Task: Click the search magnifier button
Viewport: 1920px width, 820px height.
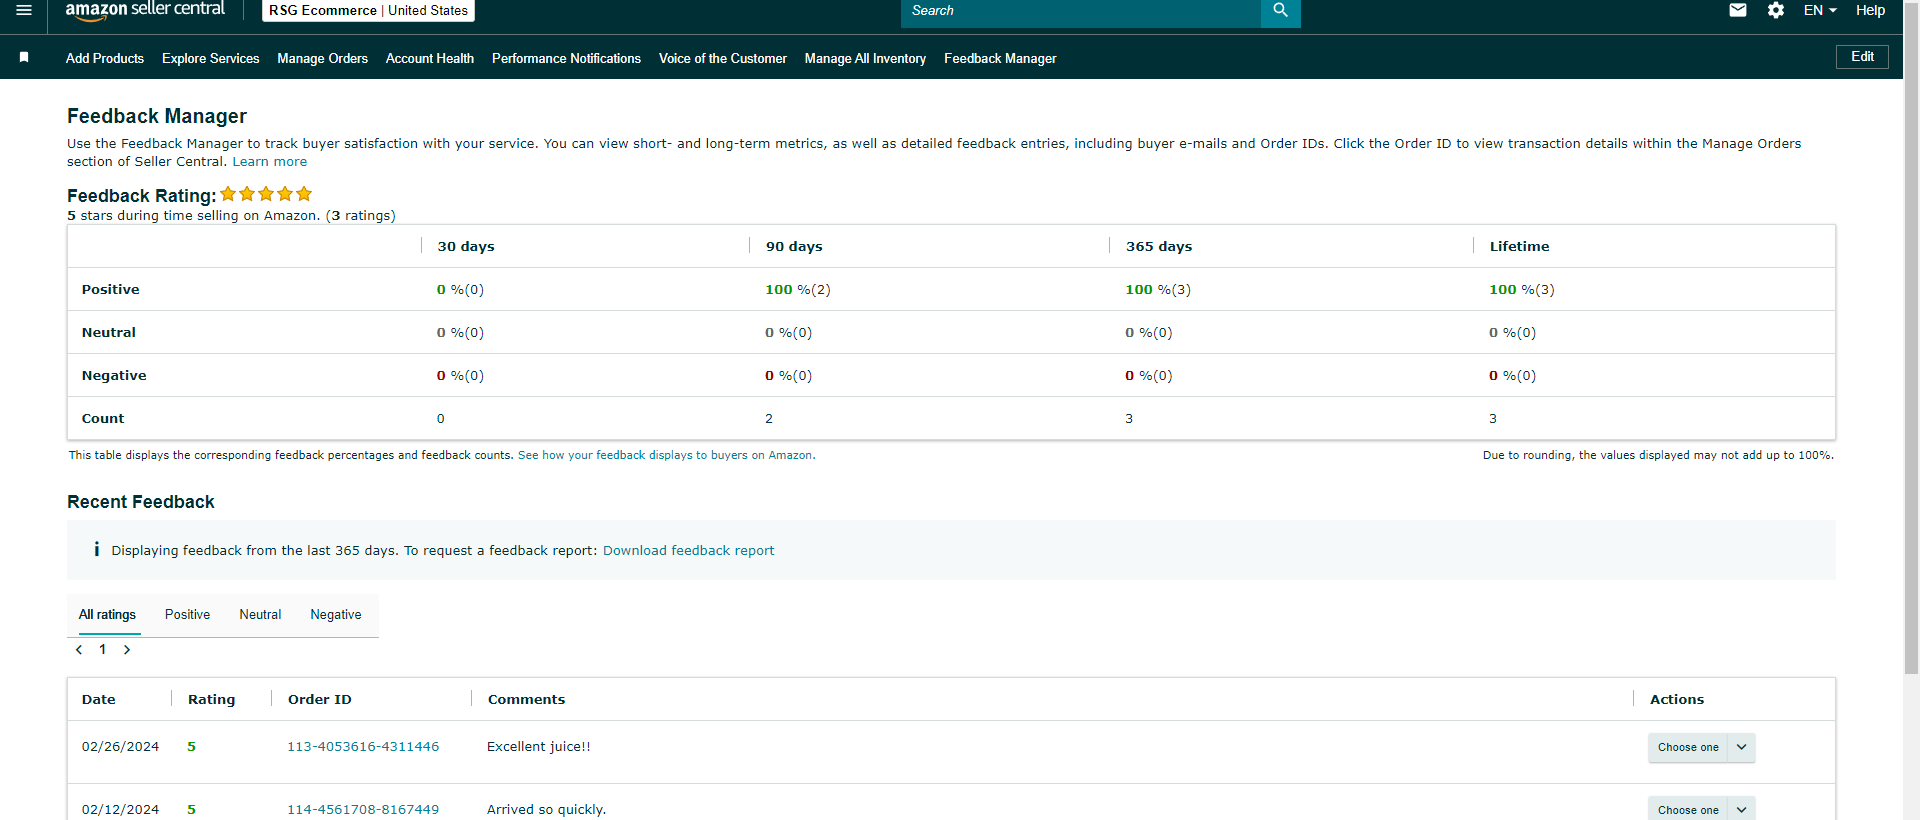Action: coord(1280,11)
